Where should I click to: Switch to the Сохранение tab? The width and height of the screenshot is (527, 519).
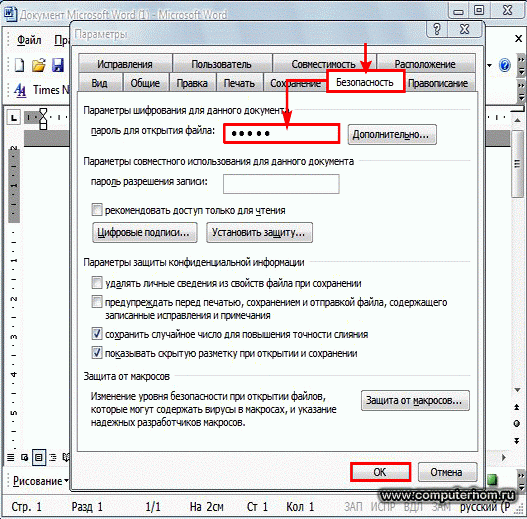pyautogui.click(x=295, y=83)
